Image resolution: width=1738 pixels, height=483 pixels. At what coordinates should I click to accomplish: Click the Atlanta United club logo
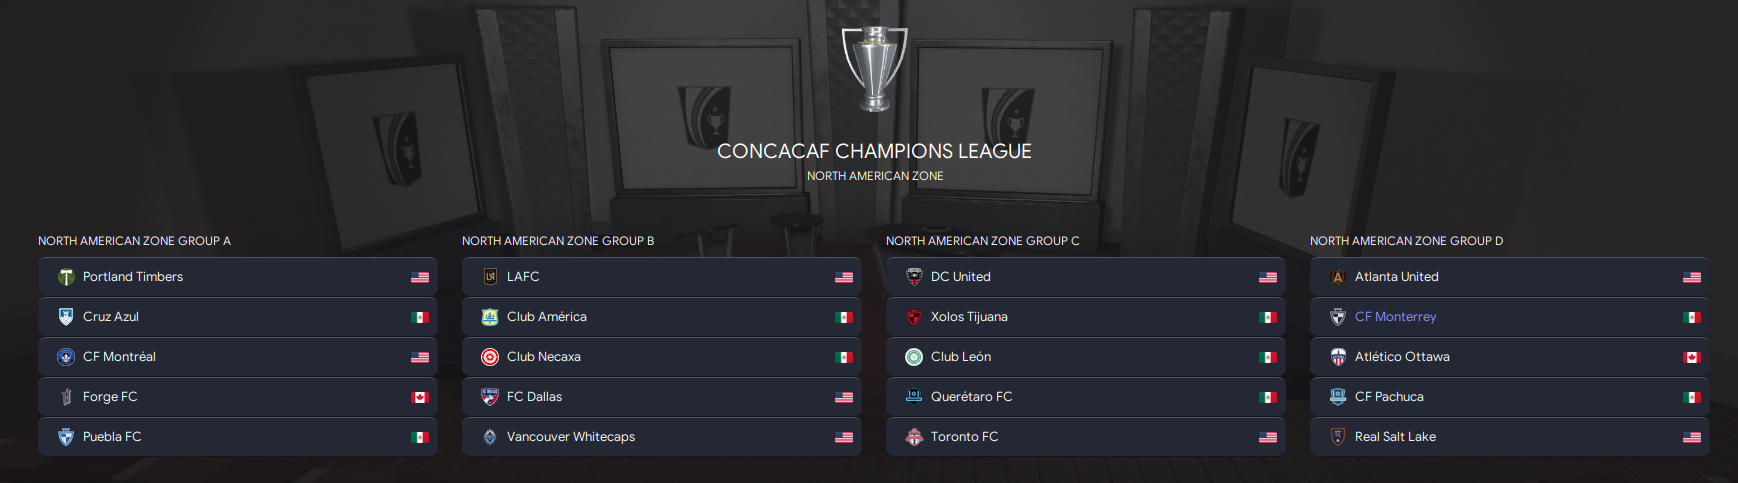pos(1338,277)
